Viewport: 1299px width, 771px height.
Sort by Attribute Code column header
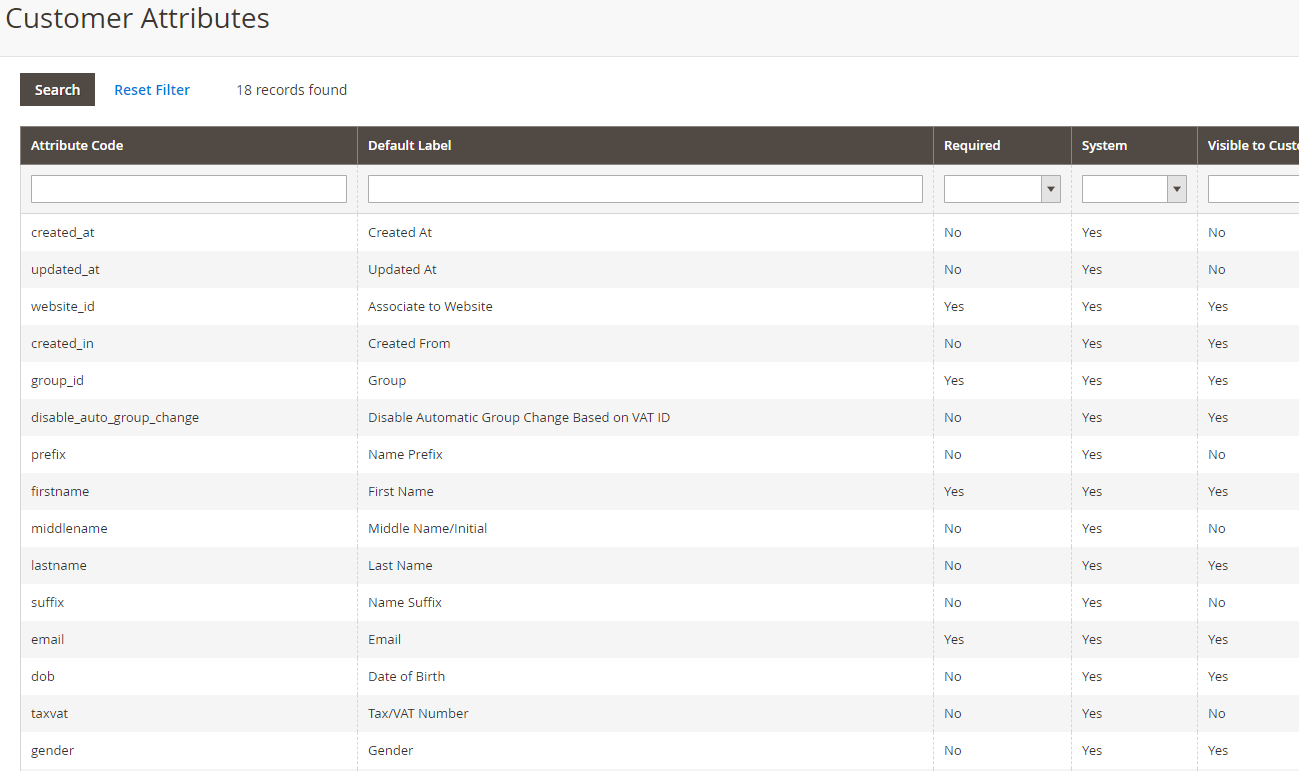point(77,145)
